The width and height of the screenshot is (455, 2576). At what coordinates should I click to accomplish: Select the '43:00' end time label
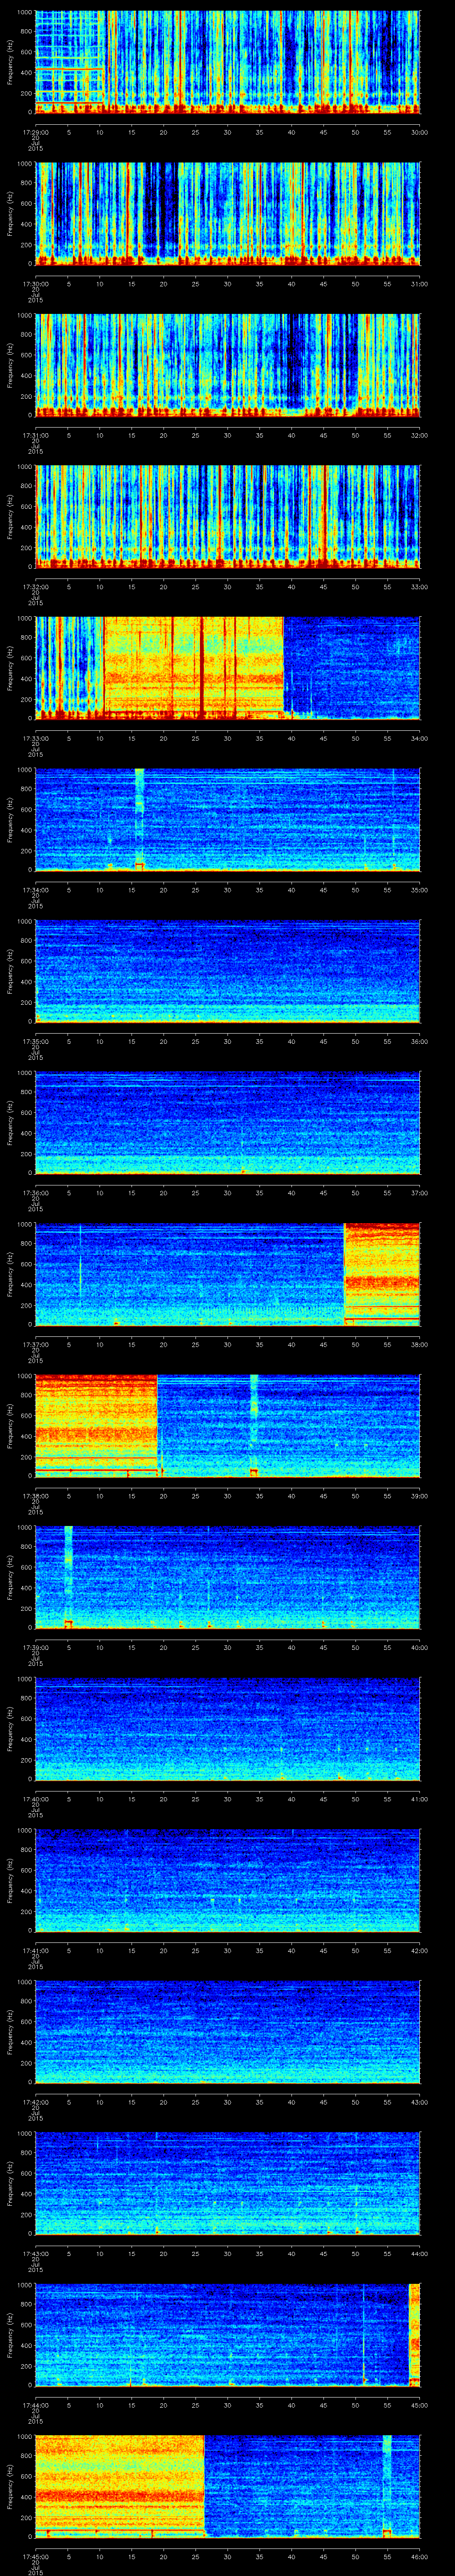click(419, 2101)
